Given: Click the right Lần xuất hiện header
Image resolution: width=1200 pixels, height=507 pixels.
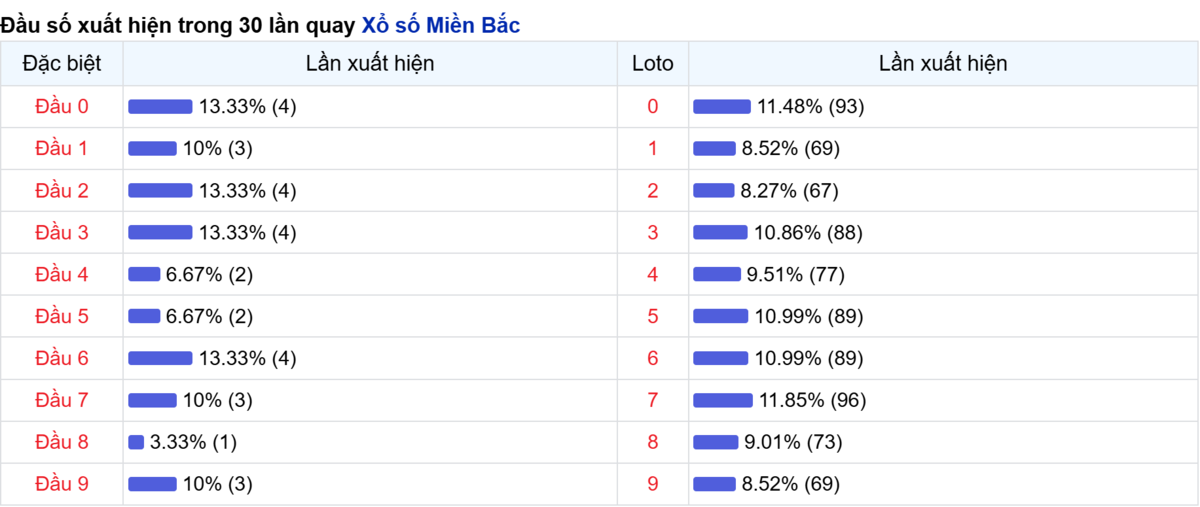Looking at the screenshot, I should (943, 63).
